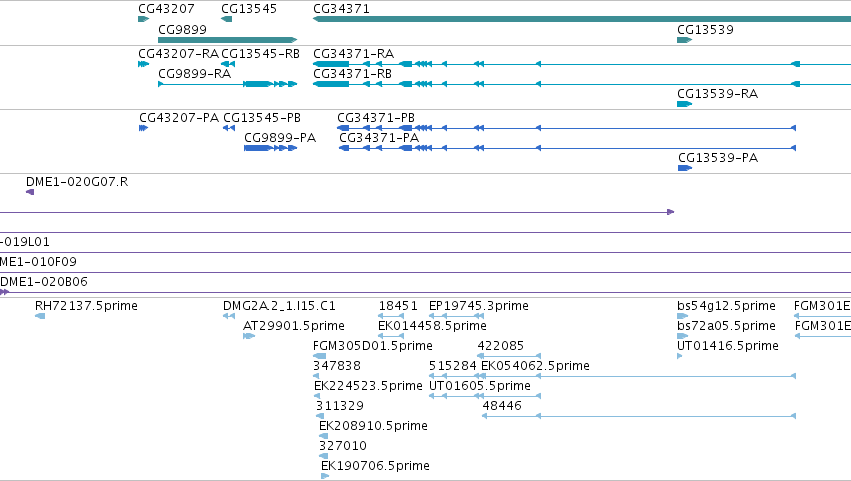
Task: Click the CG9899 gene bar
Action: (227, 40)
